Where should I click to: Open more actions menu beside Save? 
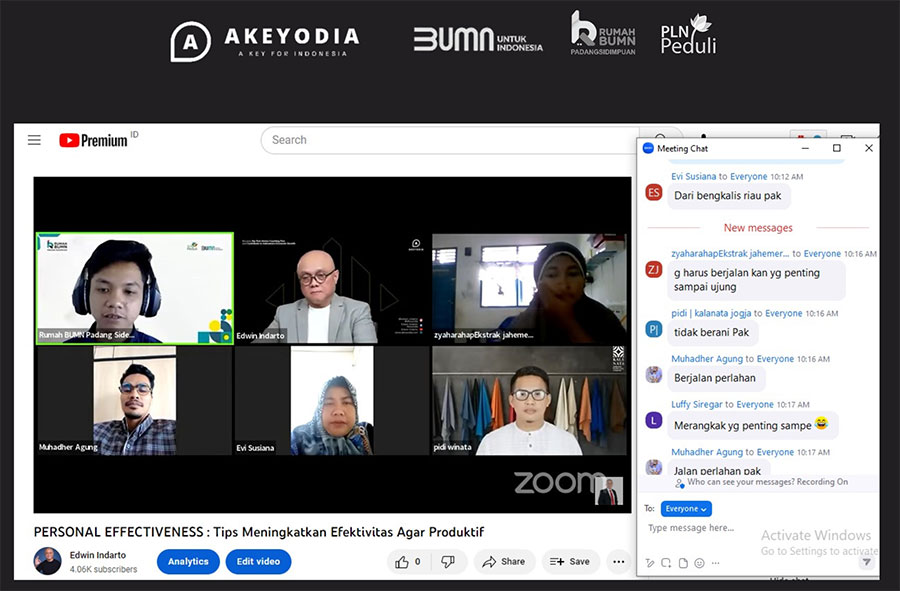pos(619,562)
